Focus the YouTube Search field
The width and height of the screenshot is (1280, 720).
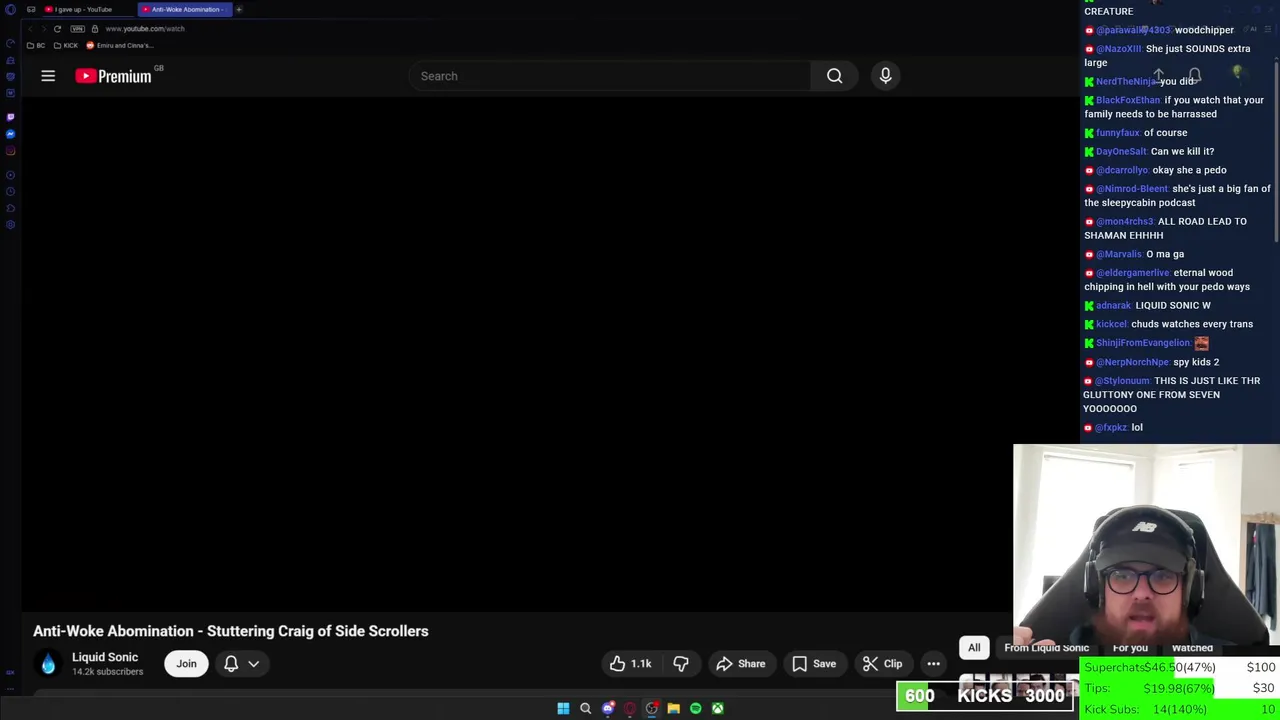(x=610, y=76)
